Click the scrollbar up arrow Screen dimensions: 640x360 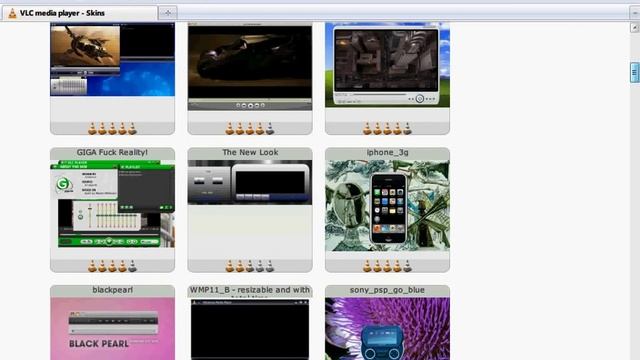pyautogui.click(x=635, y=28)
